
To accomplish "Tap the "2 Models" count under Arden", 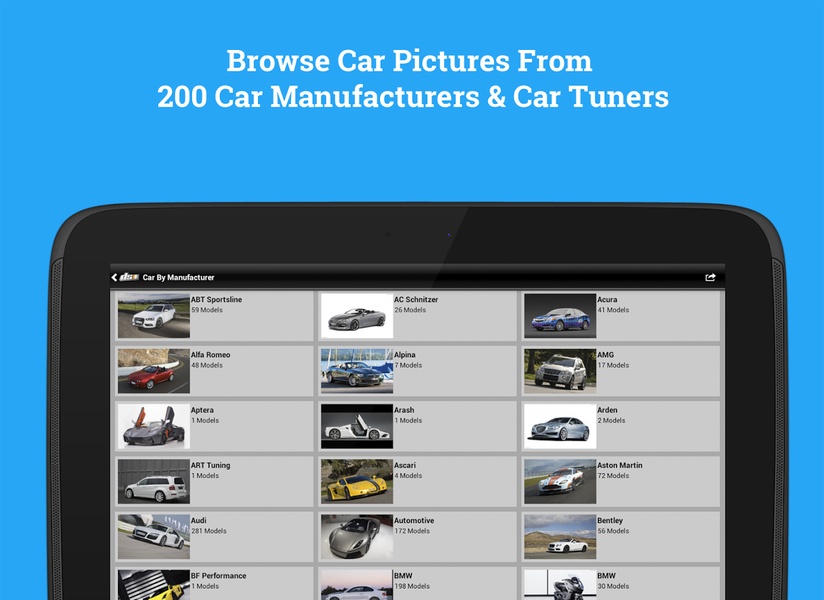I will click(612, 420).
